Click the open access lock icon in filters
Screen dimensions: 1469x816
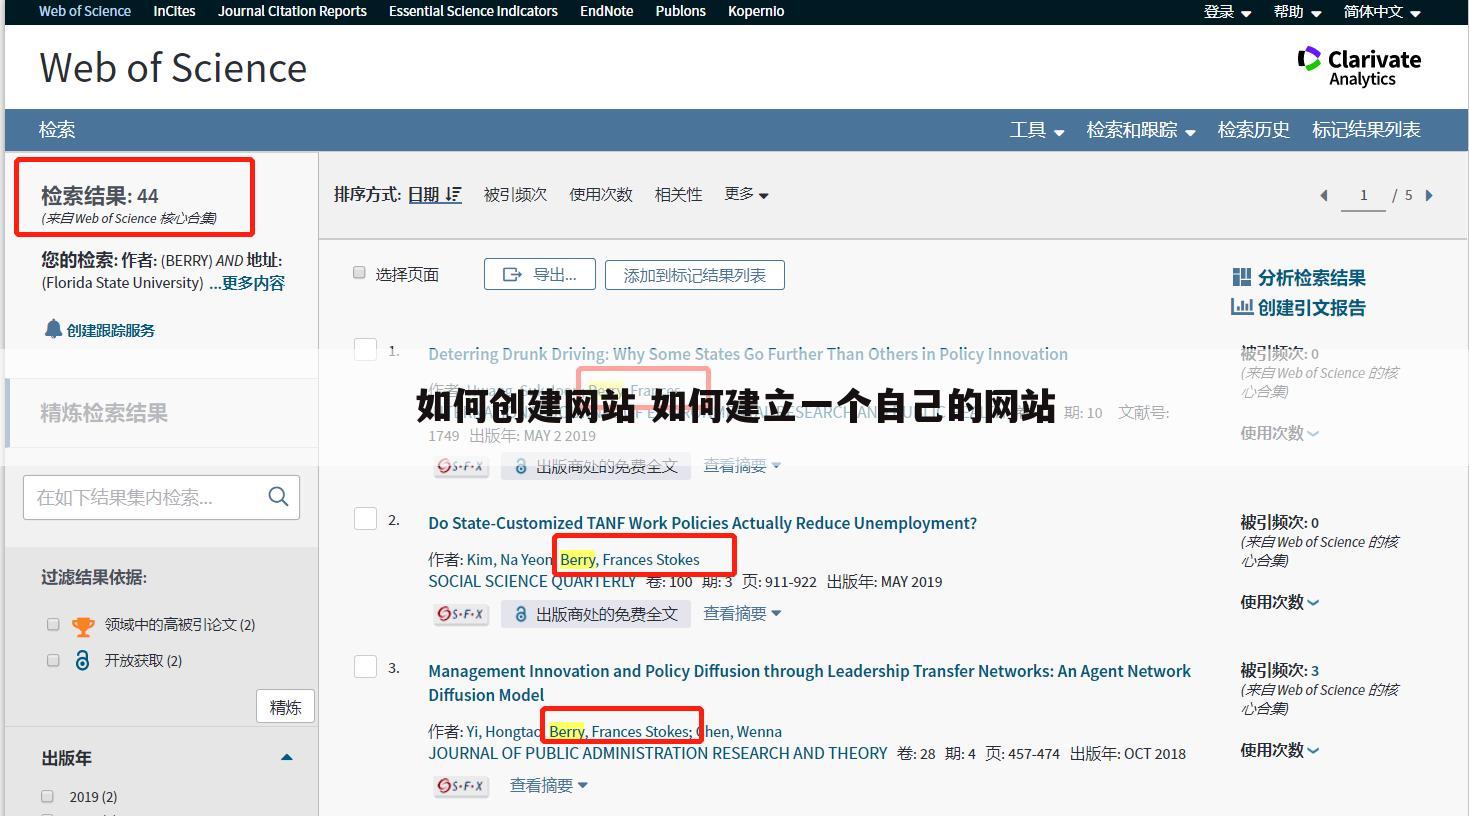[x=83, y=660]
